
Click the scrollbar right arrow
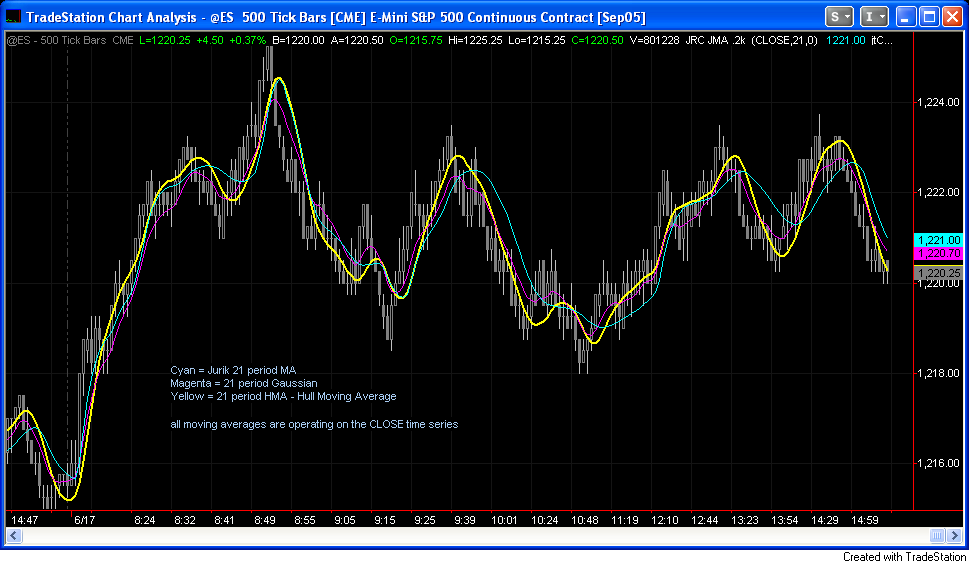tap(955, 535)
